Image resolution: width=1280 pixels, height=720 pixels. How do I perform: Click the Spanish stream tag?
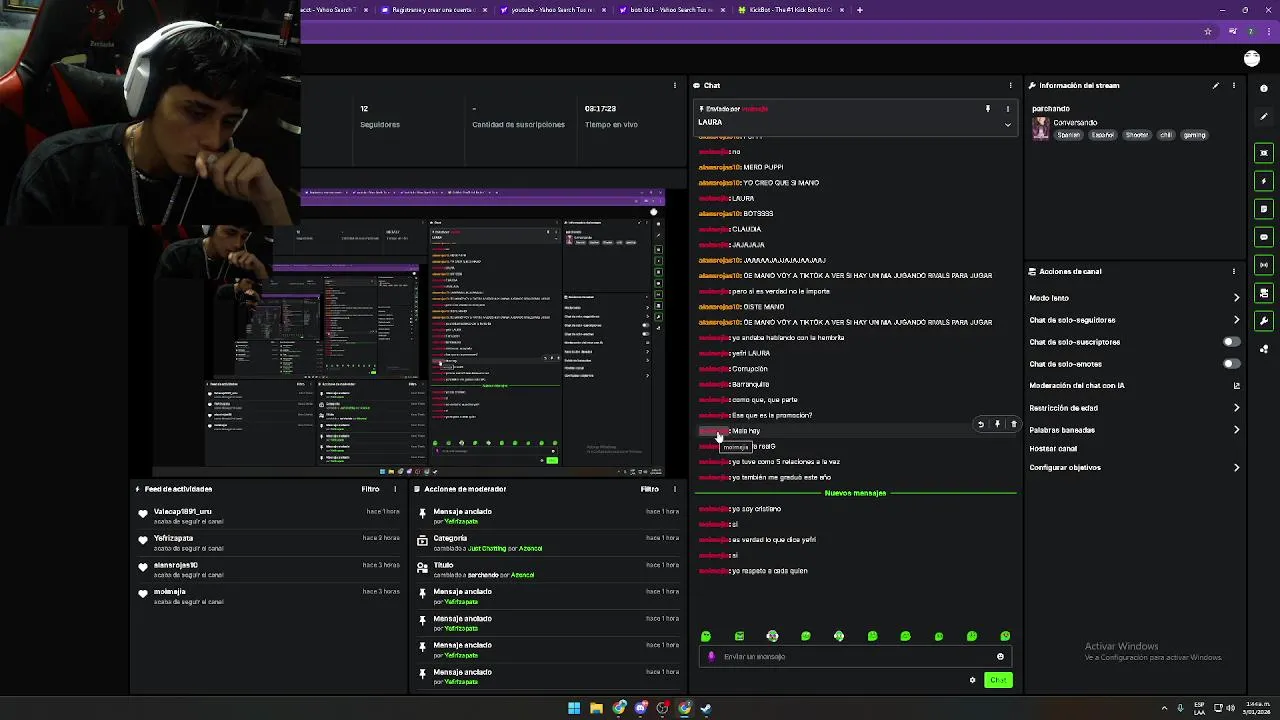1069,135
